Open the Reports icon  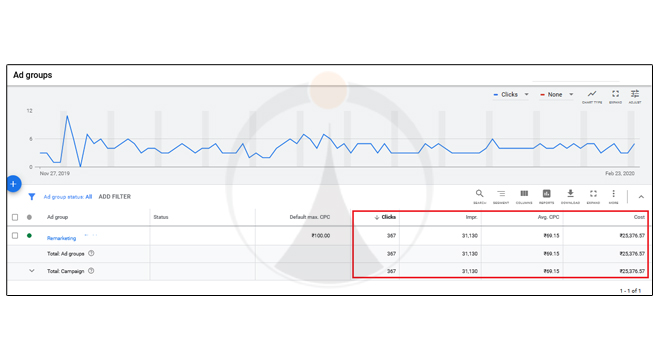[546, 196]
